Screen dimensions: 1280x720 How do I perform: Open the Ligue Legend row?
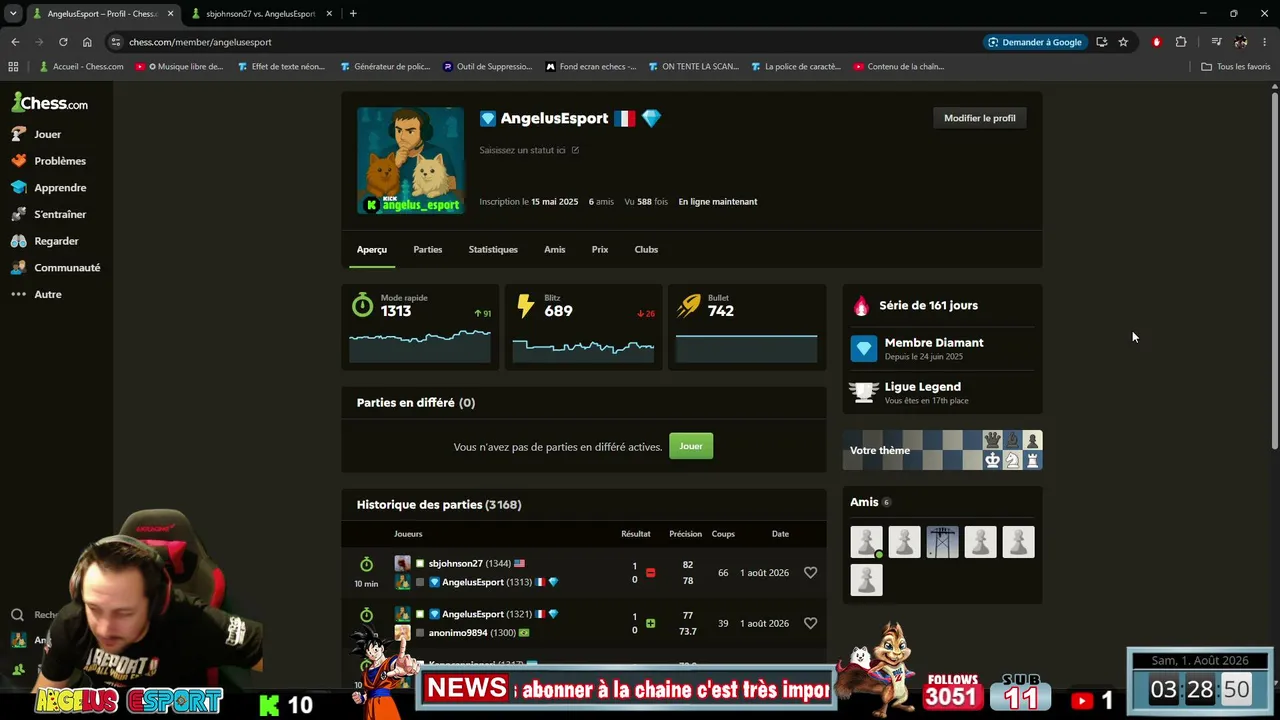tap(942, 392)
